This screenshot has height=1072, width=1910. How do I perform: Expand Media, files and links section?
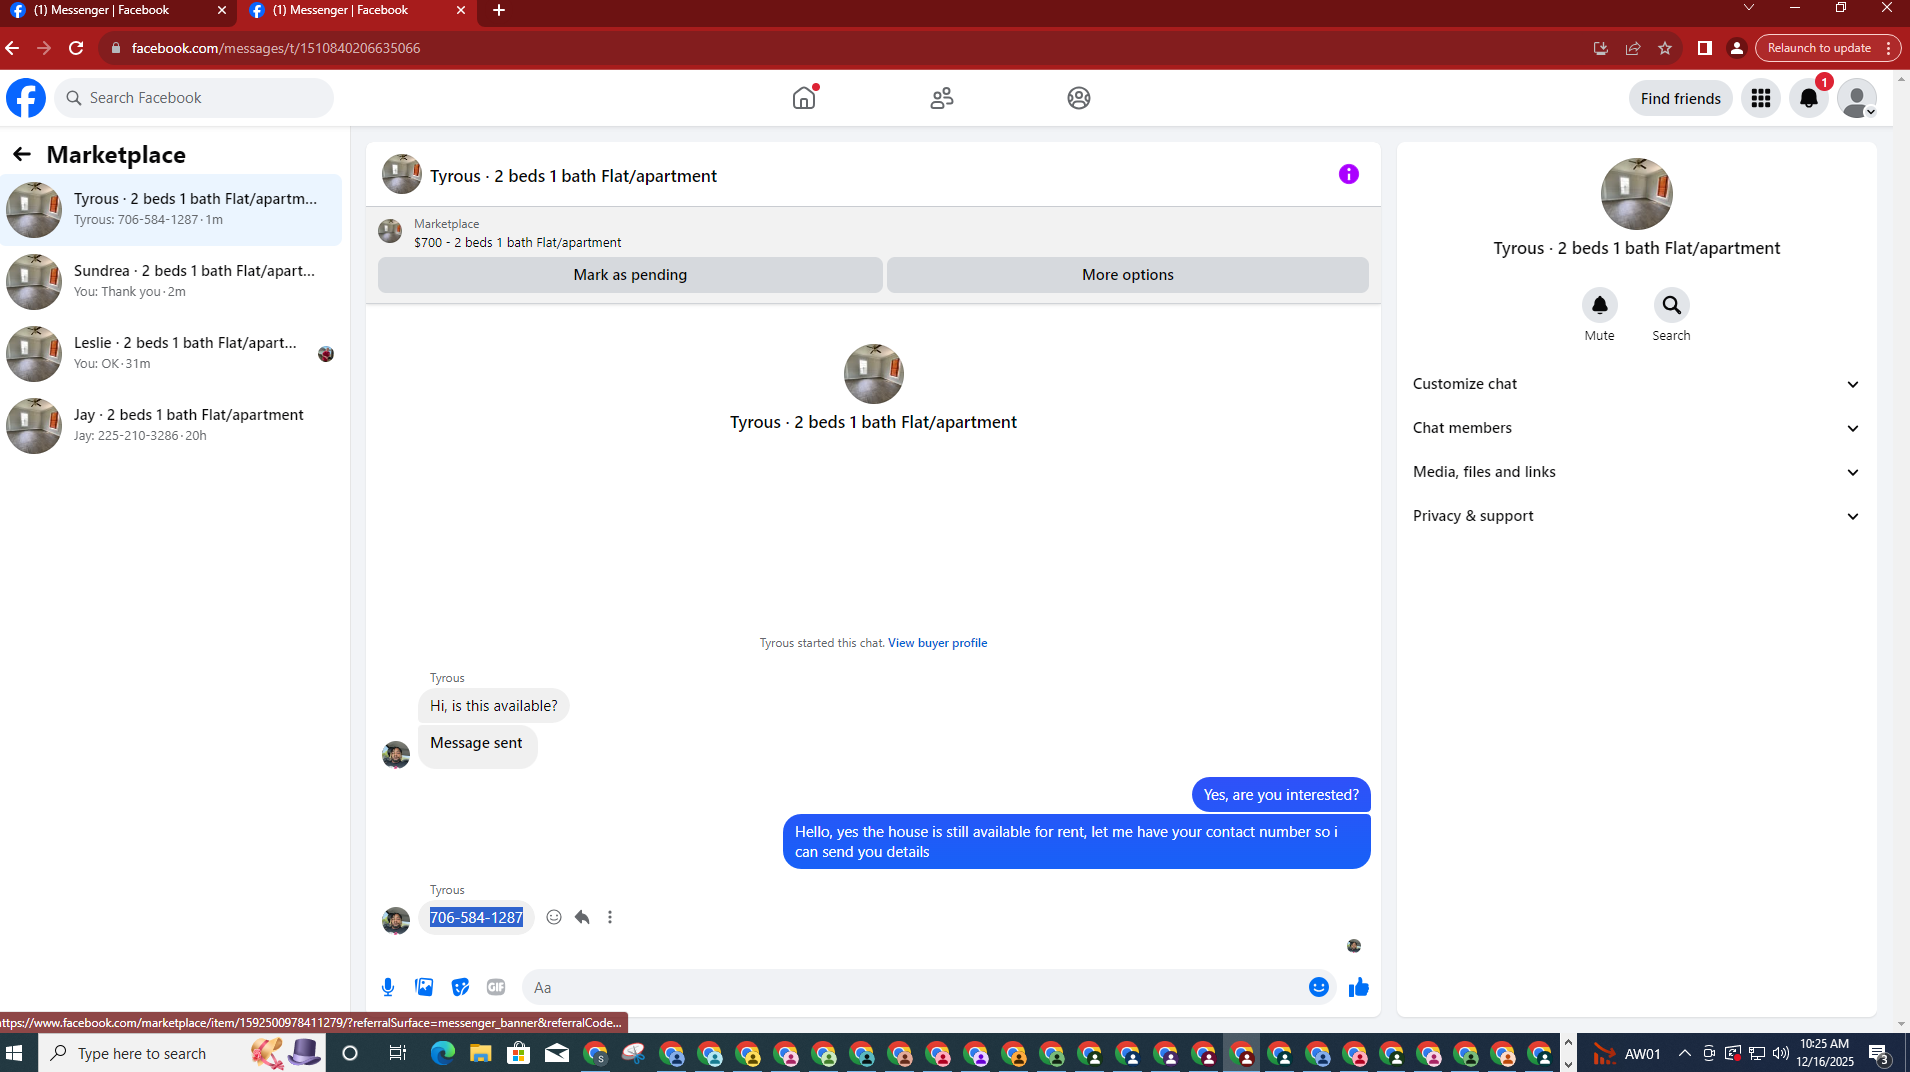coord(1636,472)
